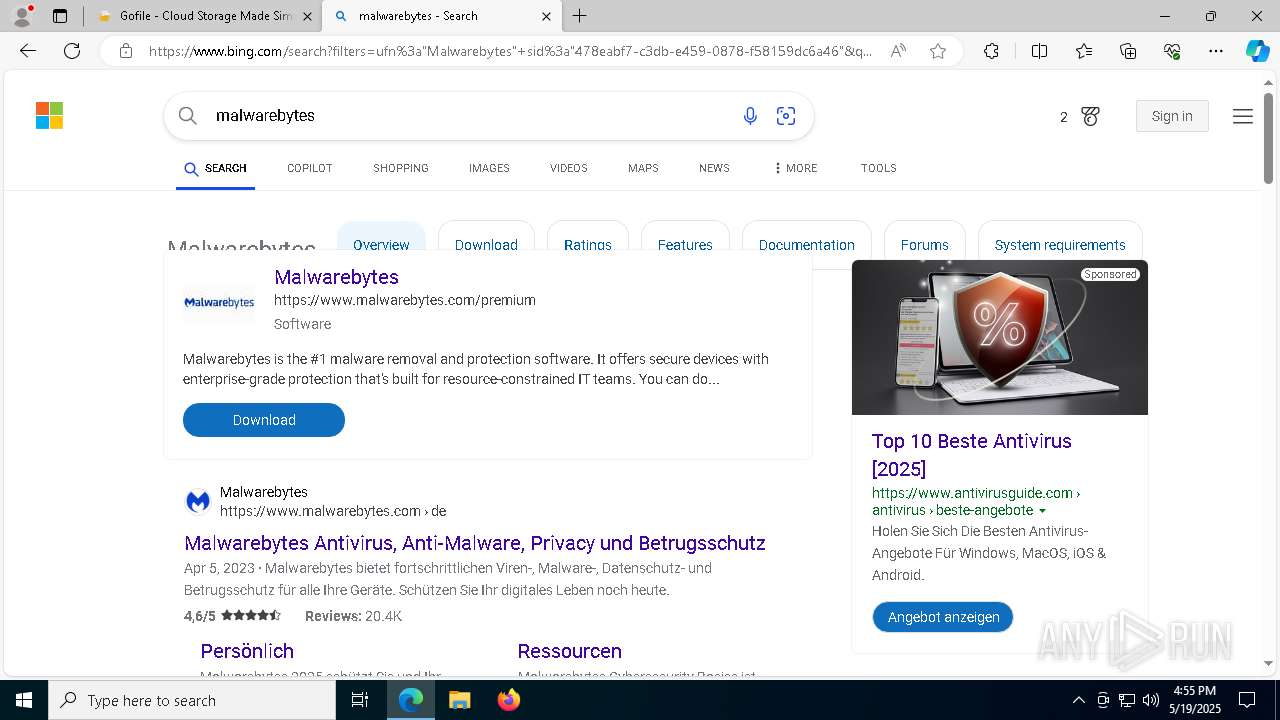1280x720 pixels.
Task: Open the Extensions puzzle icon
Action: click(991, 51)
